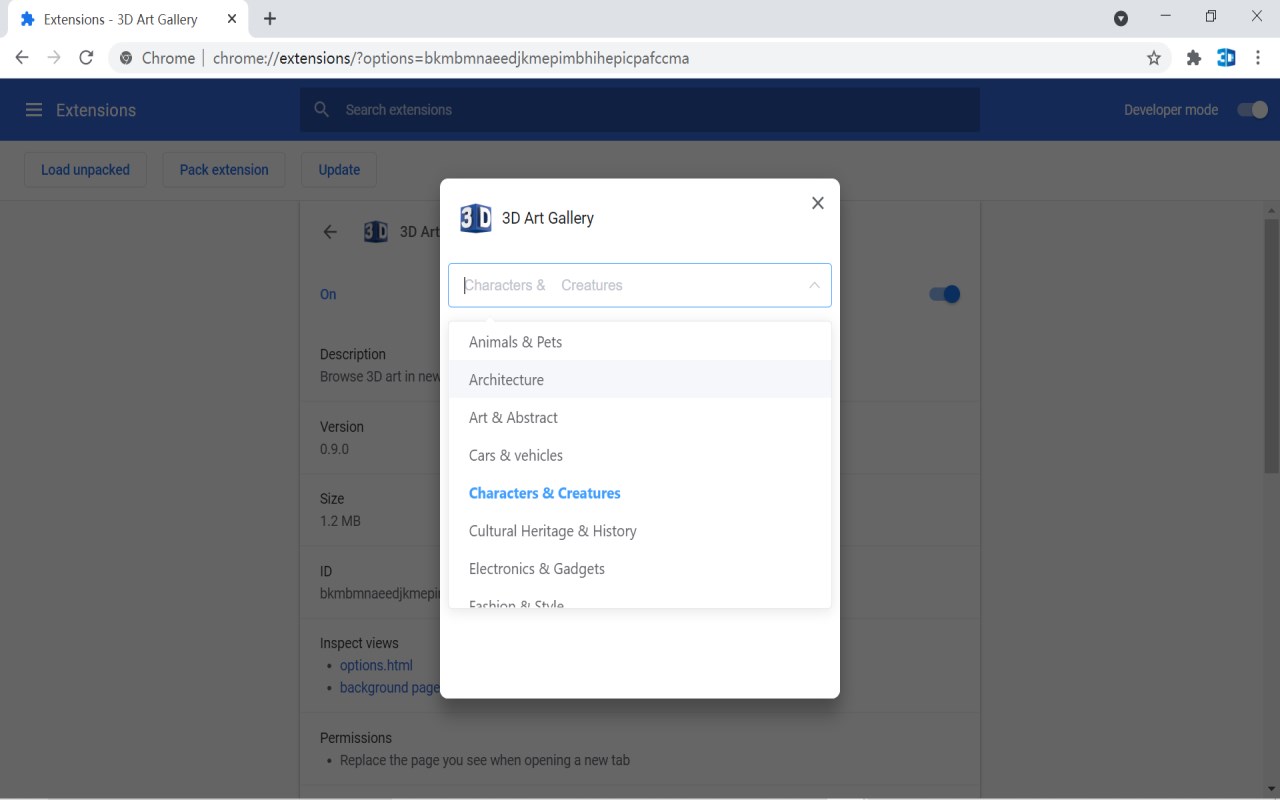The width and height of the screenshot is (1280, 800).
Task: Pick Electronics & Gadgets option
Action: (x=640, y=570)
